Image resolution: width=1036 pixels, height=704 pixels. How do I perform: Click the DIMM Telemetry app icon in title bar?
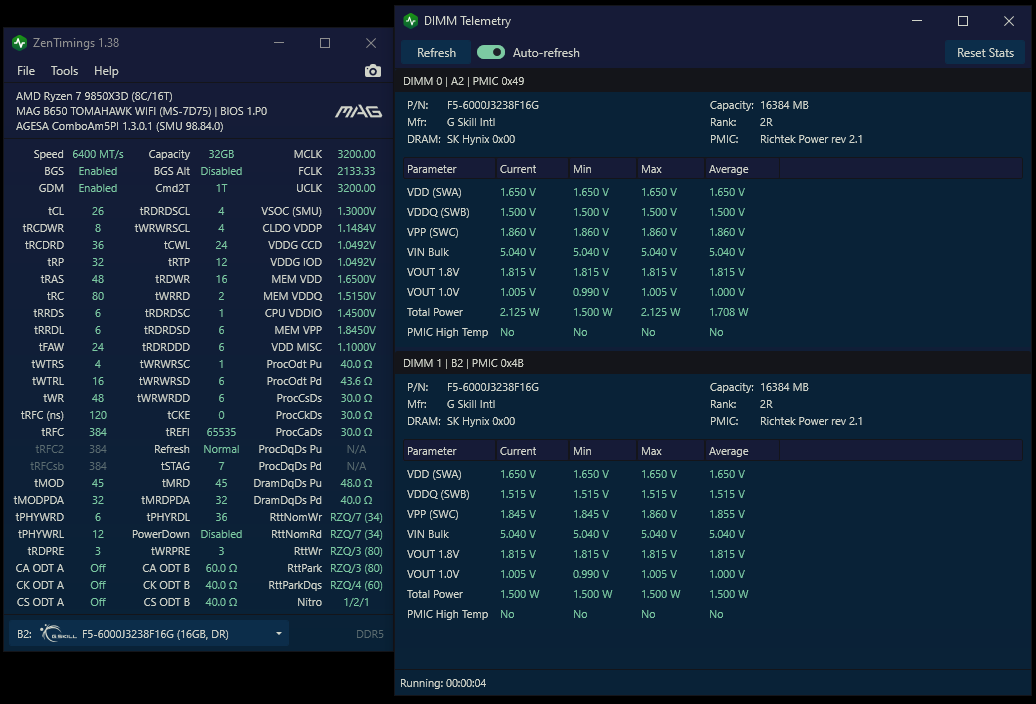pyautogui.click(x=410, y=21)
